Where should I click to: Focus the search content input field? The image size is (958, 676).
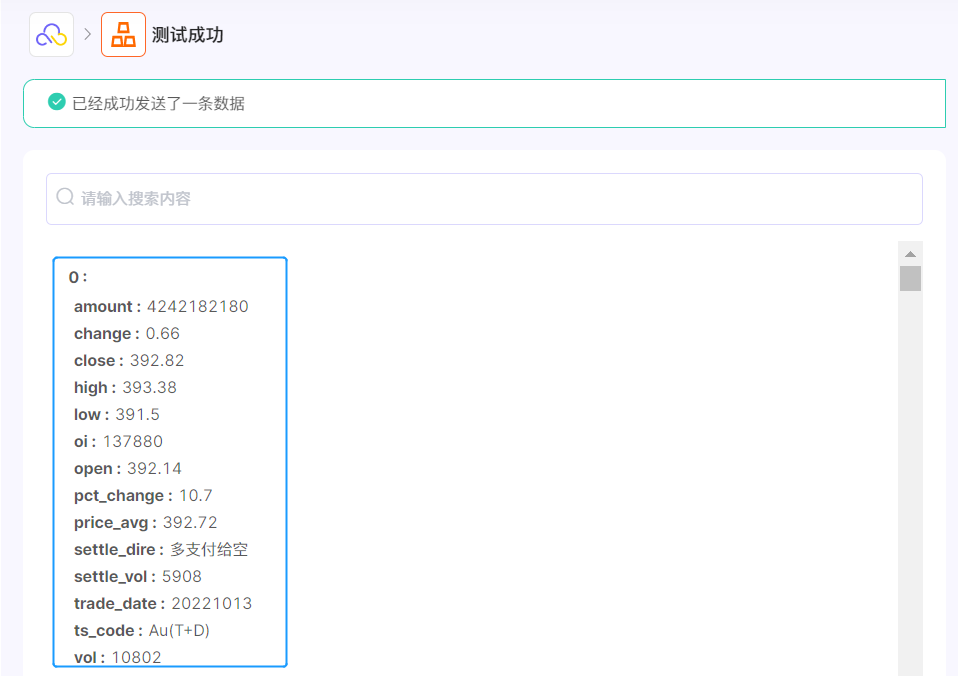click(x=484, y=199)
